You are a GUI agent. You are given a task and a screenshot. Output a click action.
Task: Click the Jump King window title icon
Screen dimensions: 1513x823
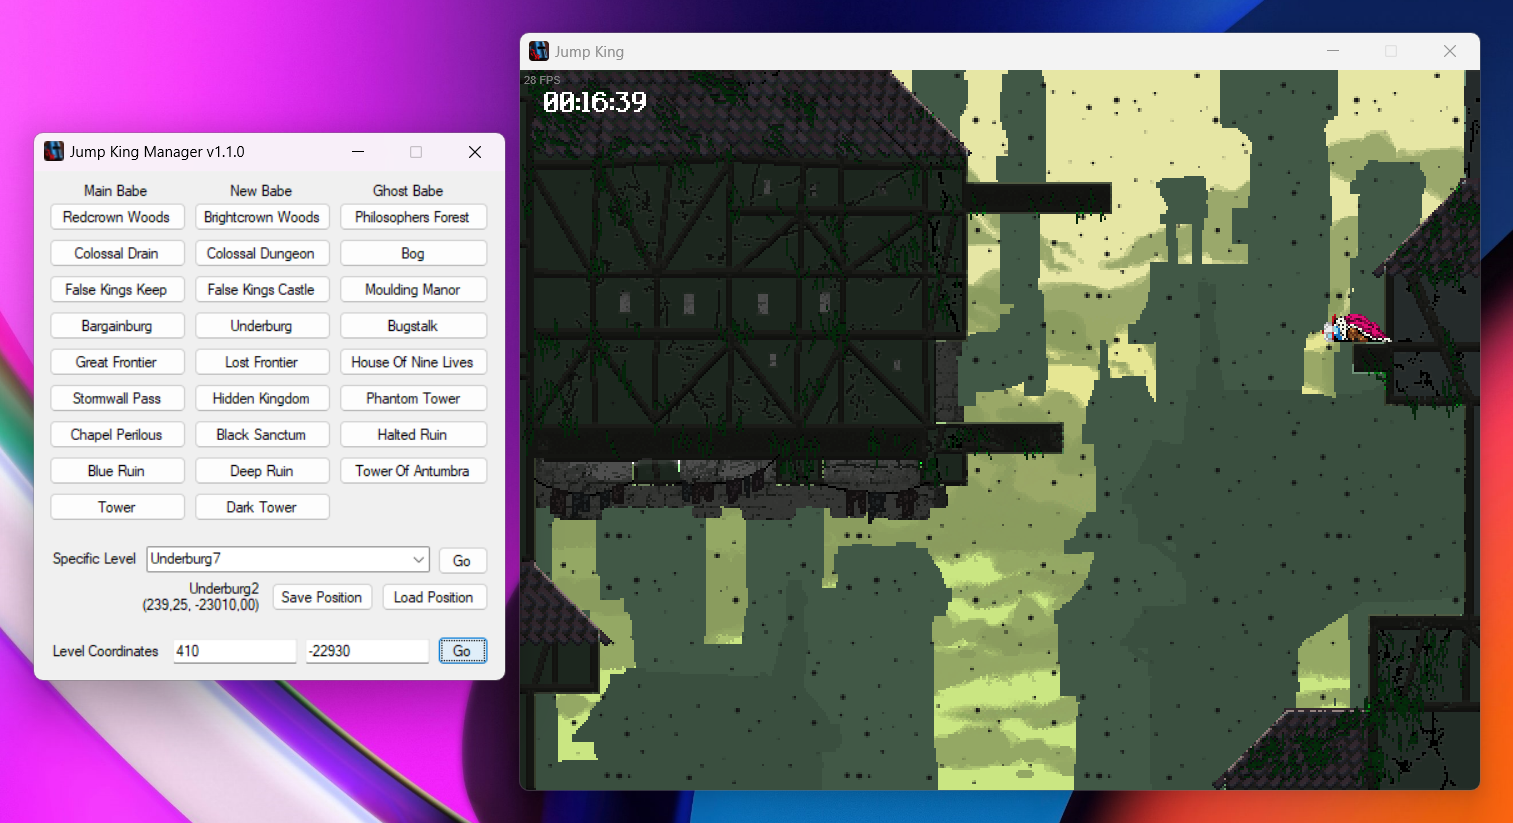coord(539,51)
